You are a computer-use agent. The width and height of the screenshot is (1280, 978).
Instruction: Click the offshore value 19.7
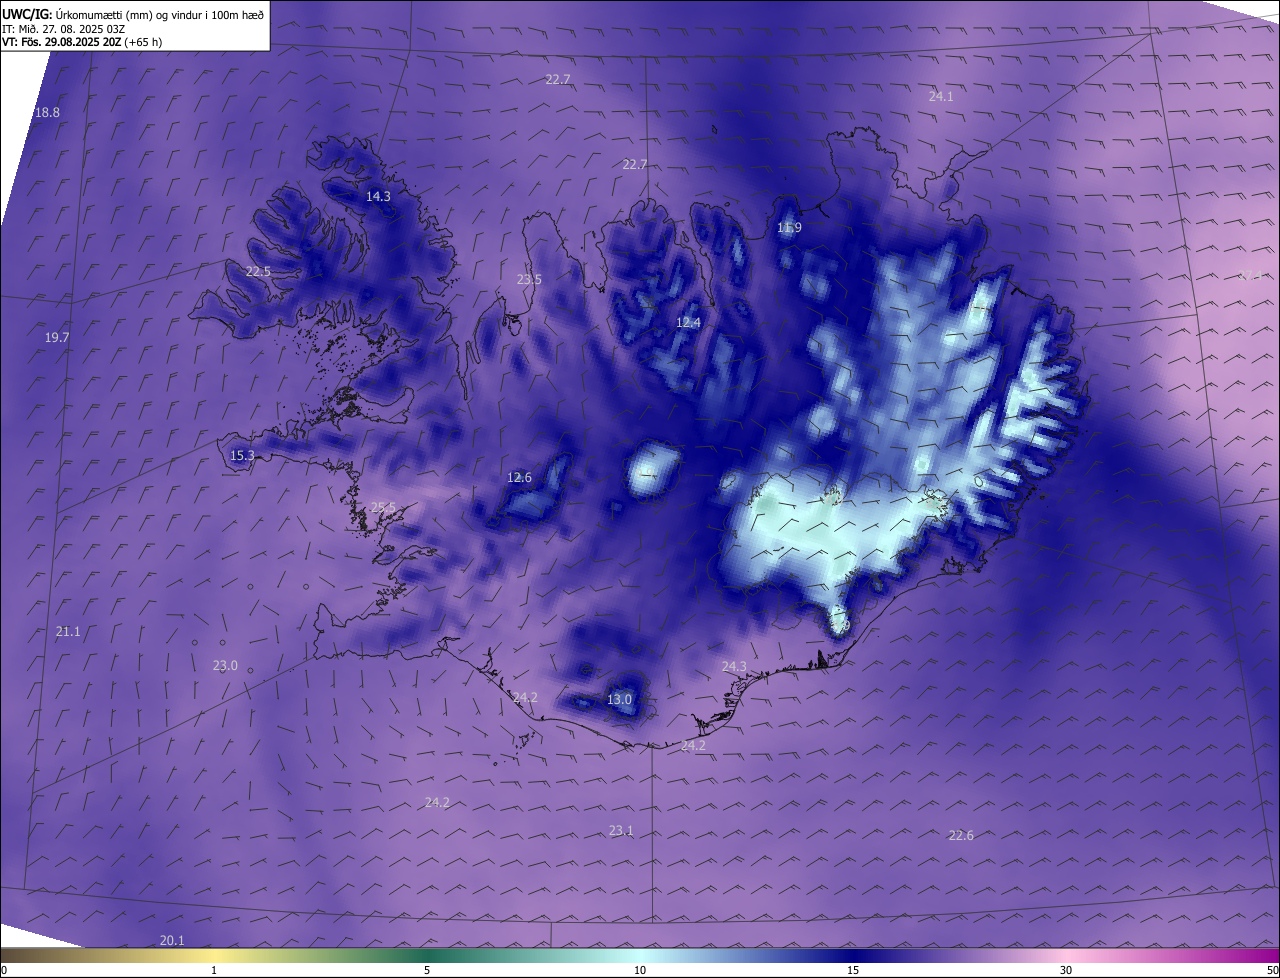pos(57,338)
